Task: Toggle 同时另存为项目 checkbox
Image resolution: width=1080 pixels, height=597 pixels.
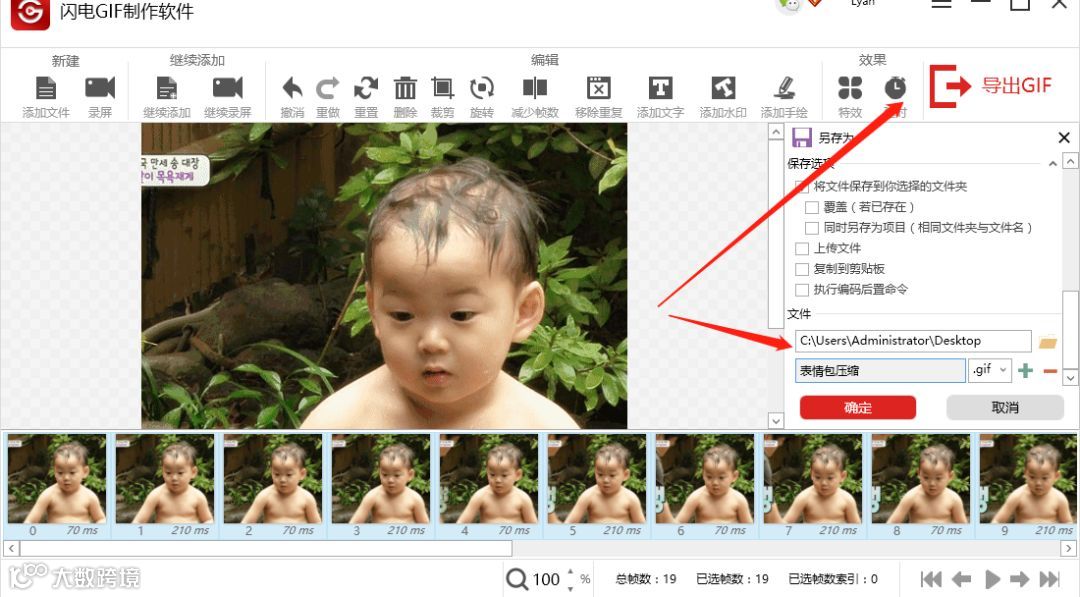Action: pos(812,228)
